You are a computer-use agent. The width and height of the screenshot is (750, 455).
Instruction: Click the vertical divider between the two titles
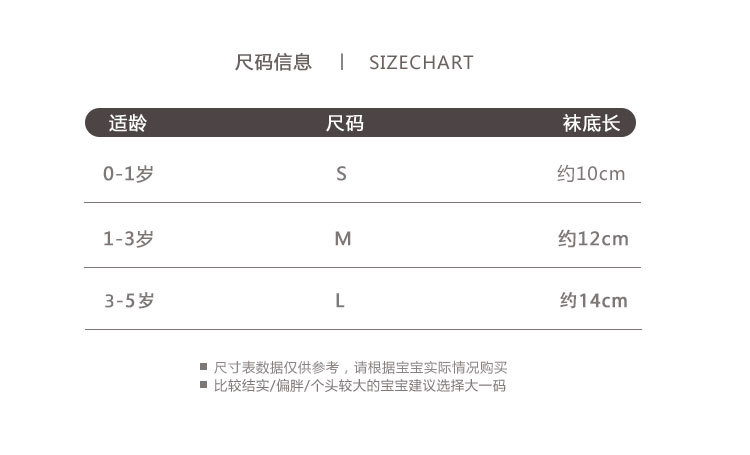pos(342,62)
